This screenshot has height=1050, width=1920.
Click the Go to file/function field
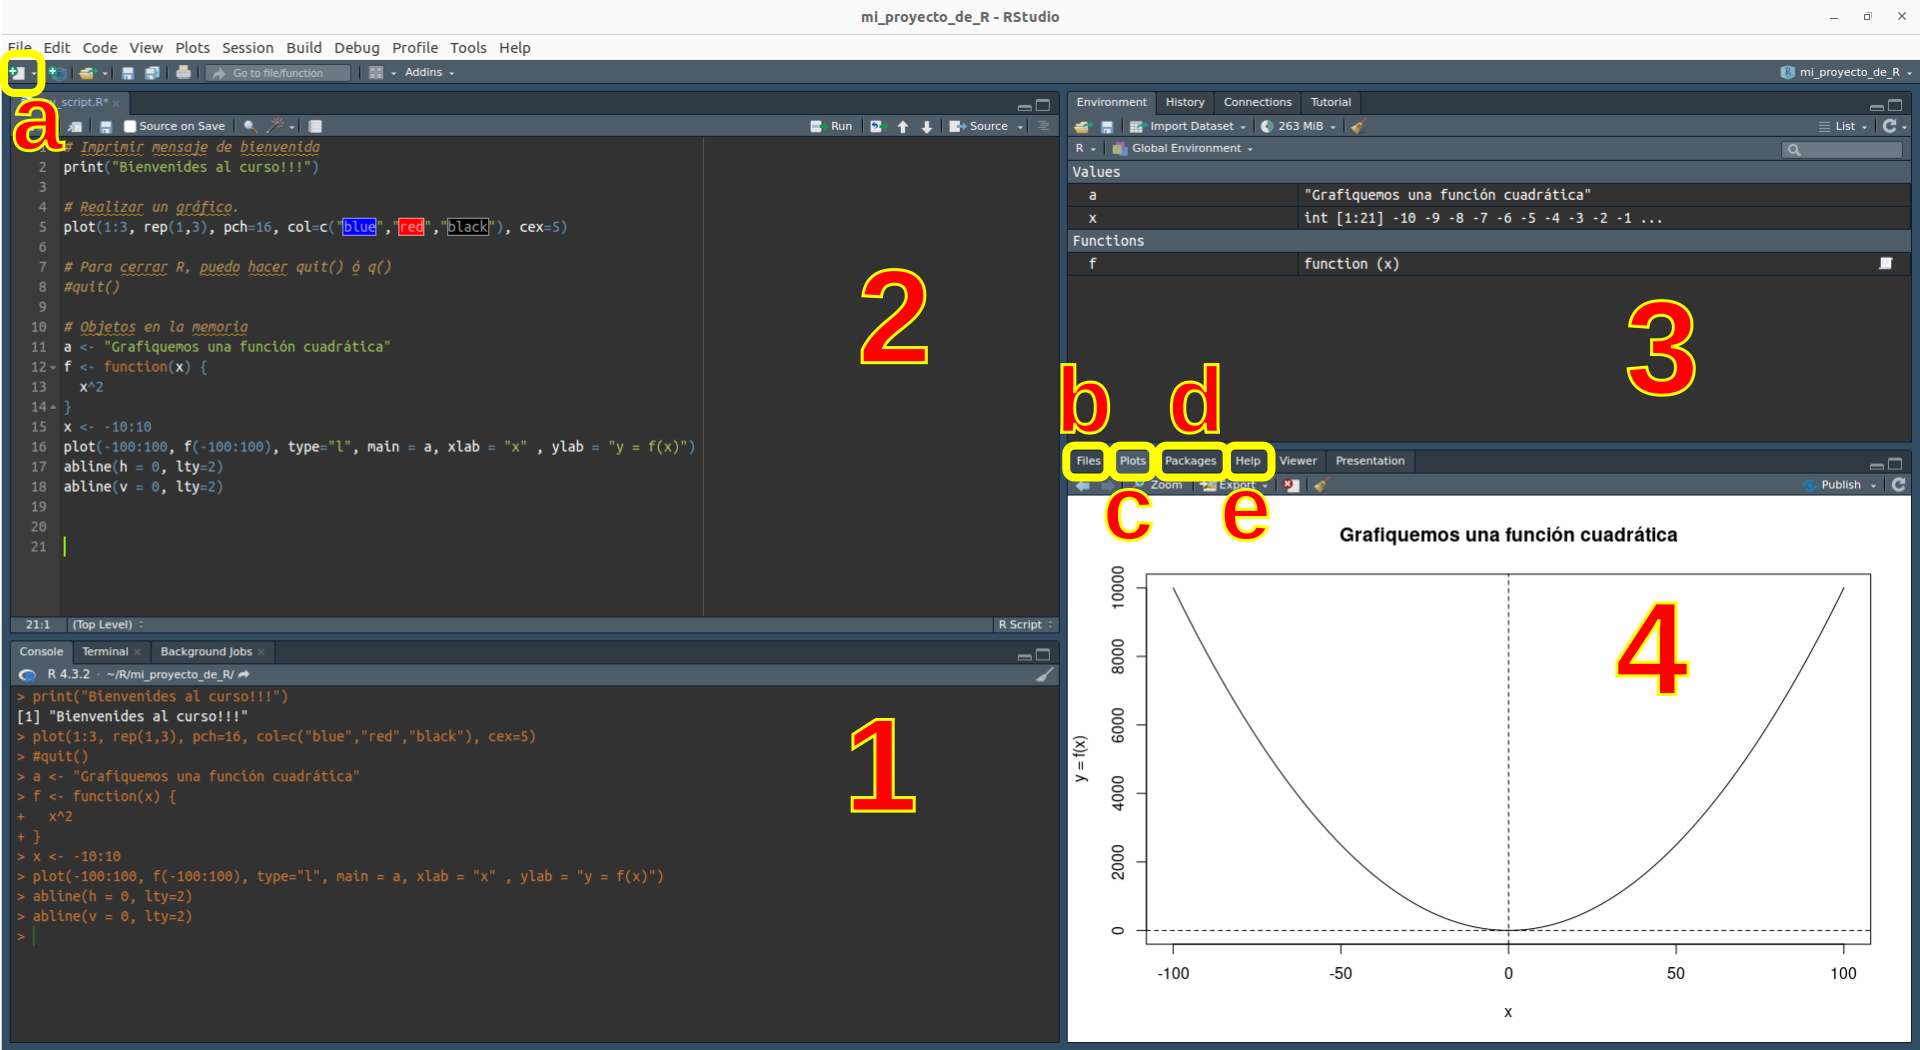coord(278,73)
